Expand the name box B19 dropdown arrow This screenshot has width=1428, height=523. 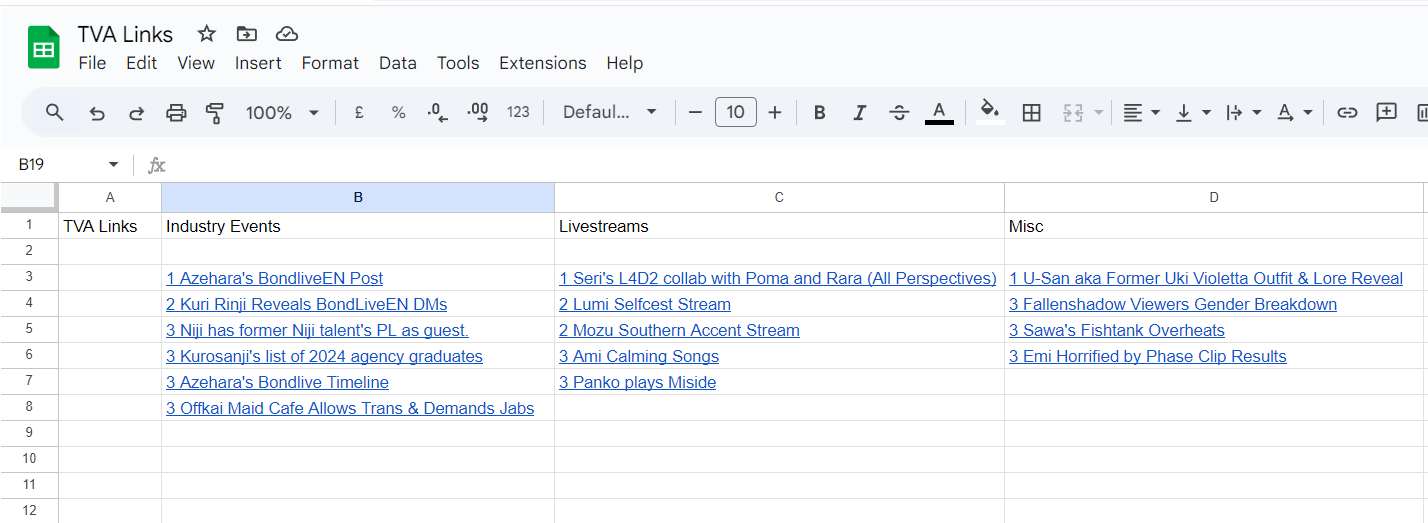click(x=113, y=165)
